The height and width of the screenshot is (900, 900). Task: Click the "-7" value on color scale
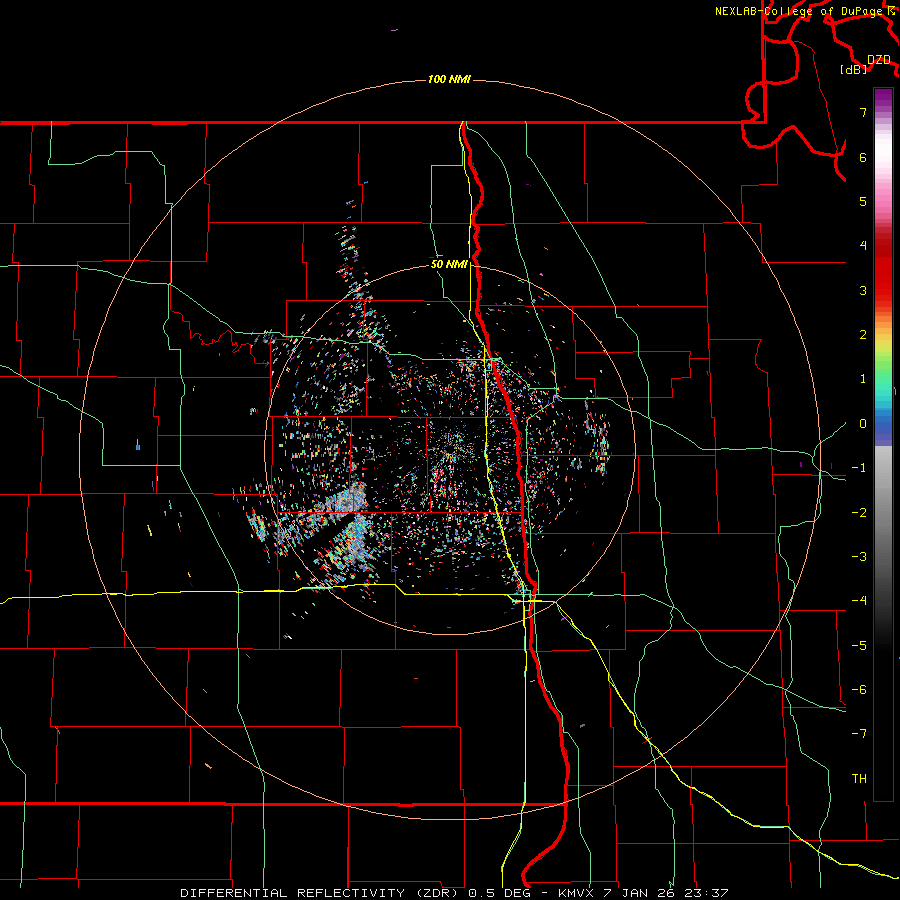click(859, 734)
